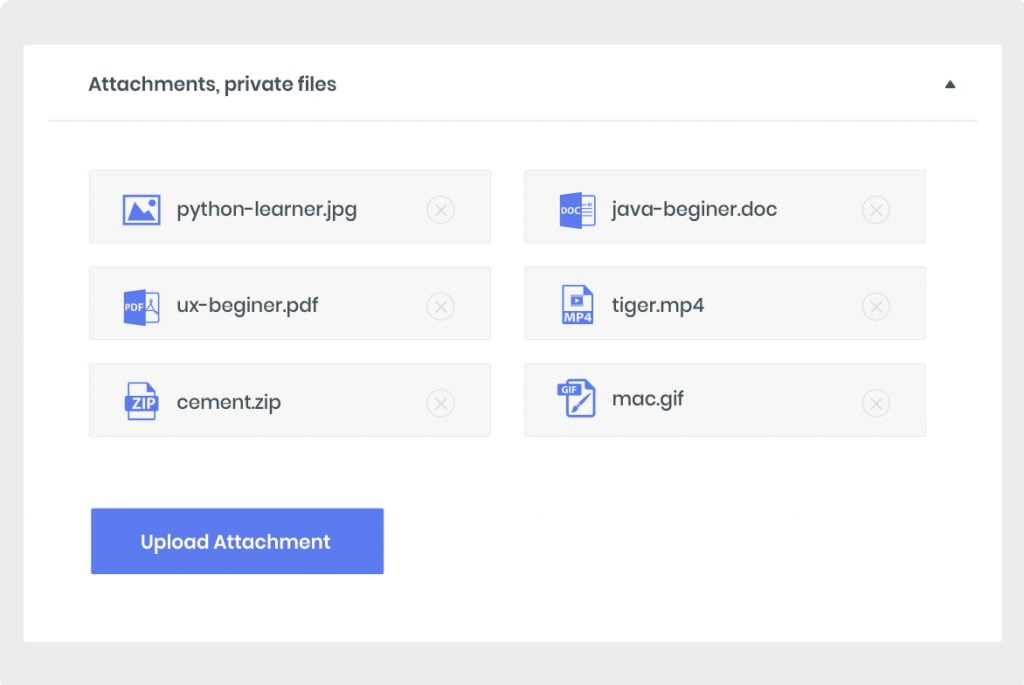Remove the mac.gif attachment
The height and width of the screenshot is (685, 1024).
coord(876,403)
